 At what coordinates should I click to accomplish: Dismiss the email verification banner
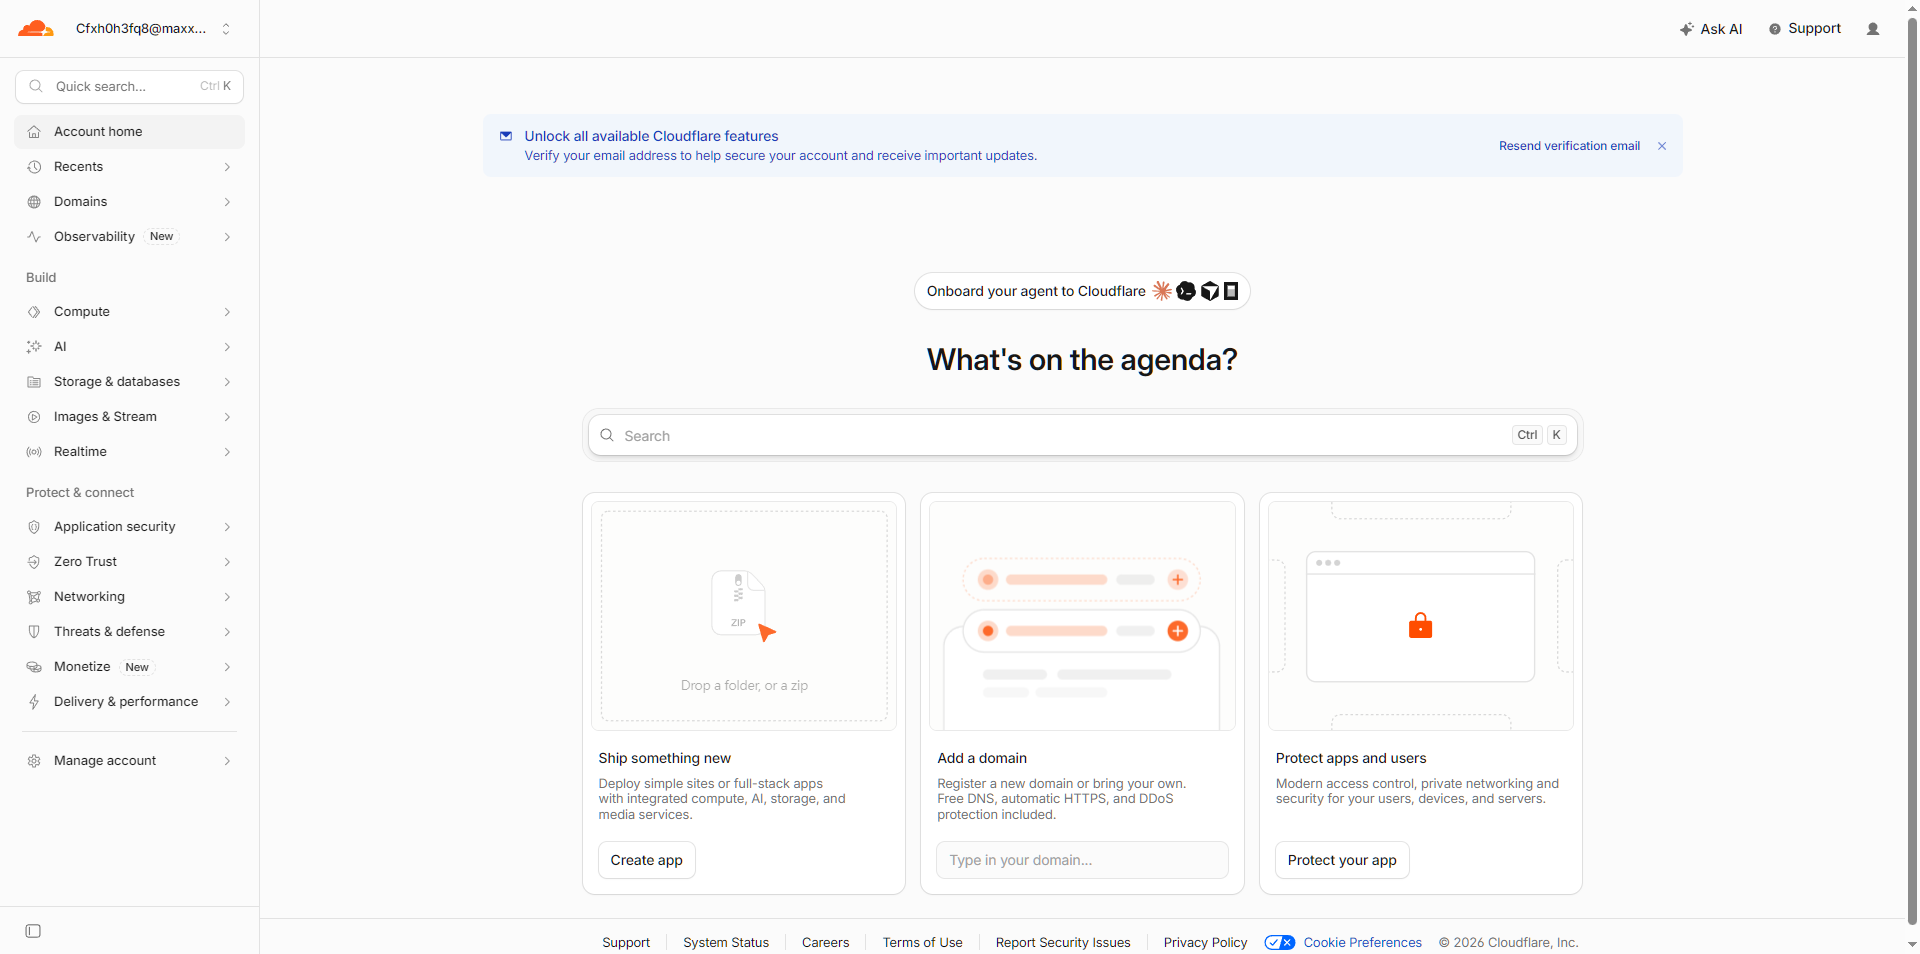(x=1662, y=146)
